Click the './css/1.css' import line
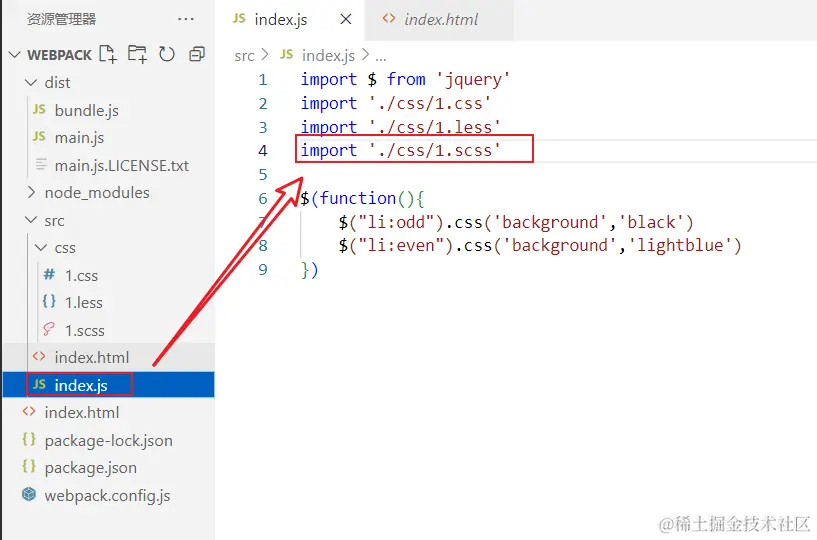The height and width of the screenshot is (540, 817). (x=395, y=104)
